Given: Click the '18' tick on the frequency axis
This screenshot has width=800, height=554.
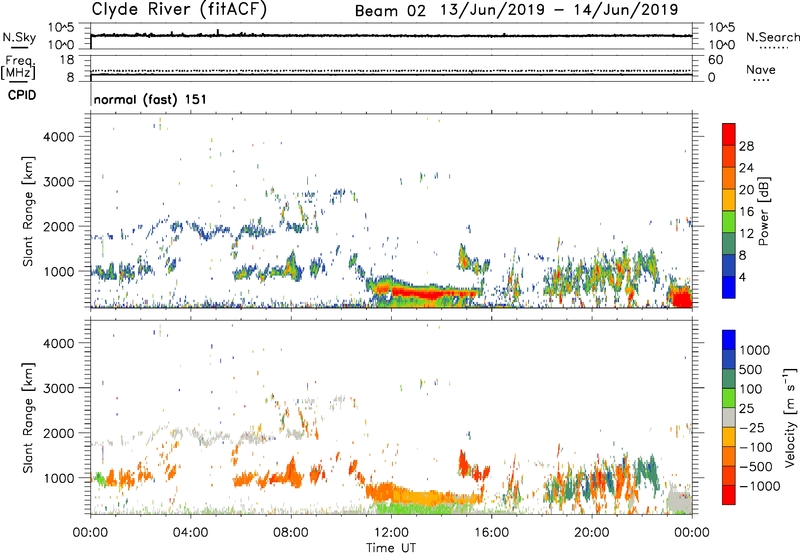Looking at the screenshot, I should [x=67, y=60].
